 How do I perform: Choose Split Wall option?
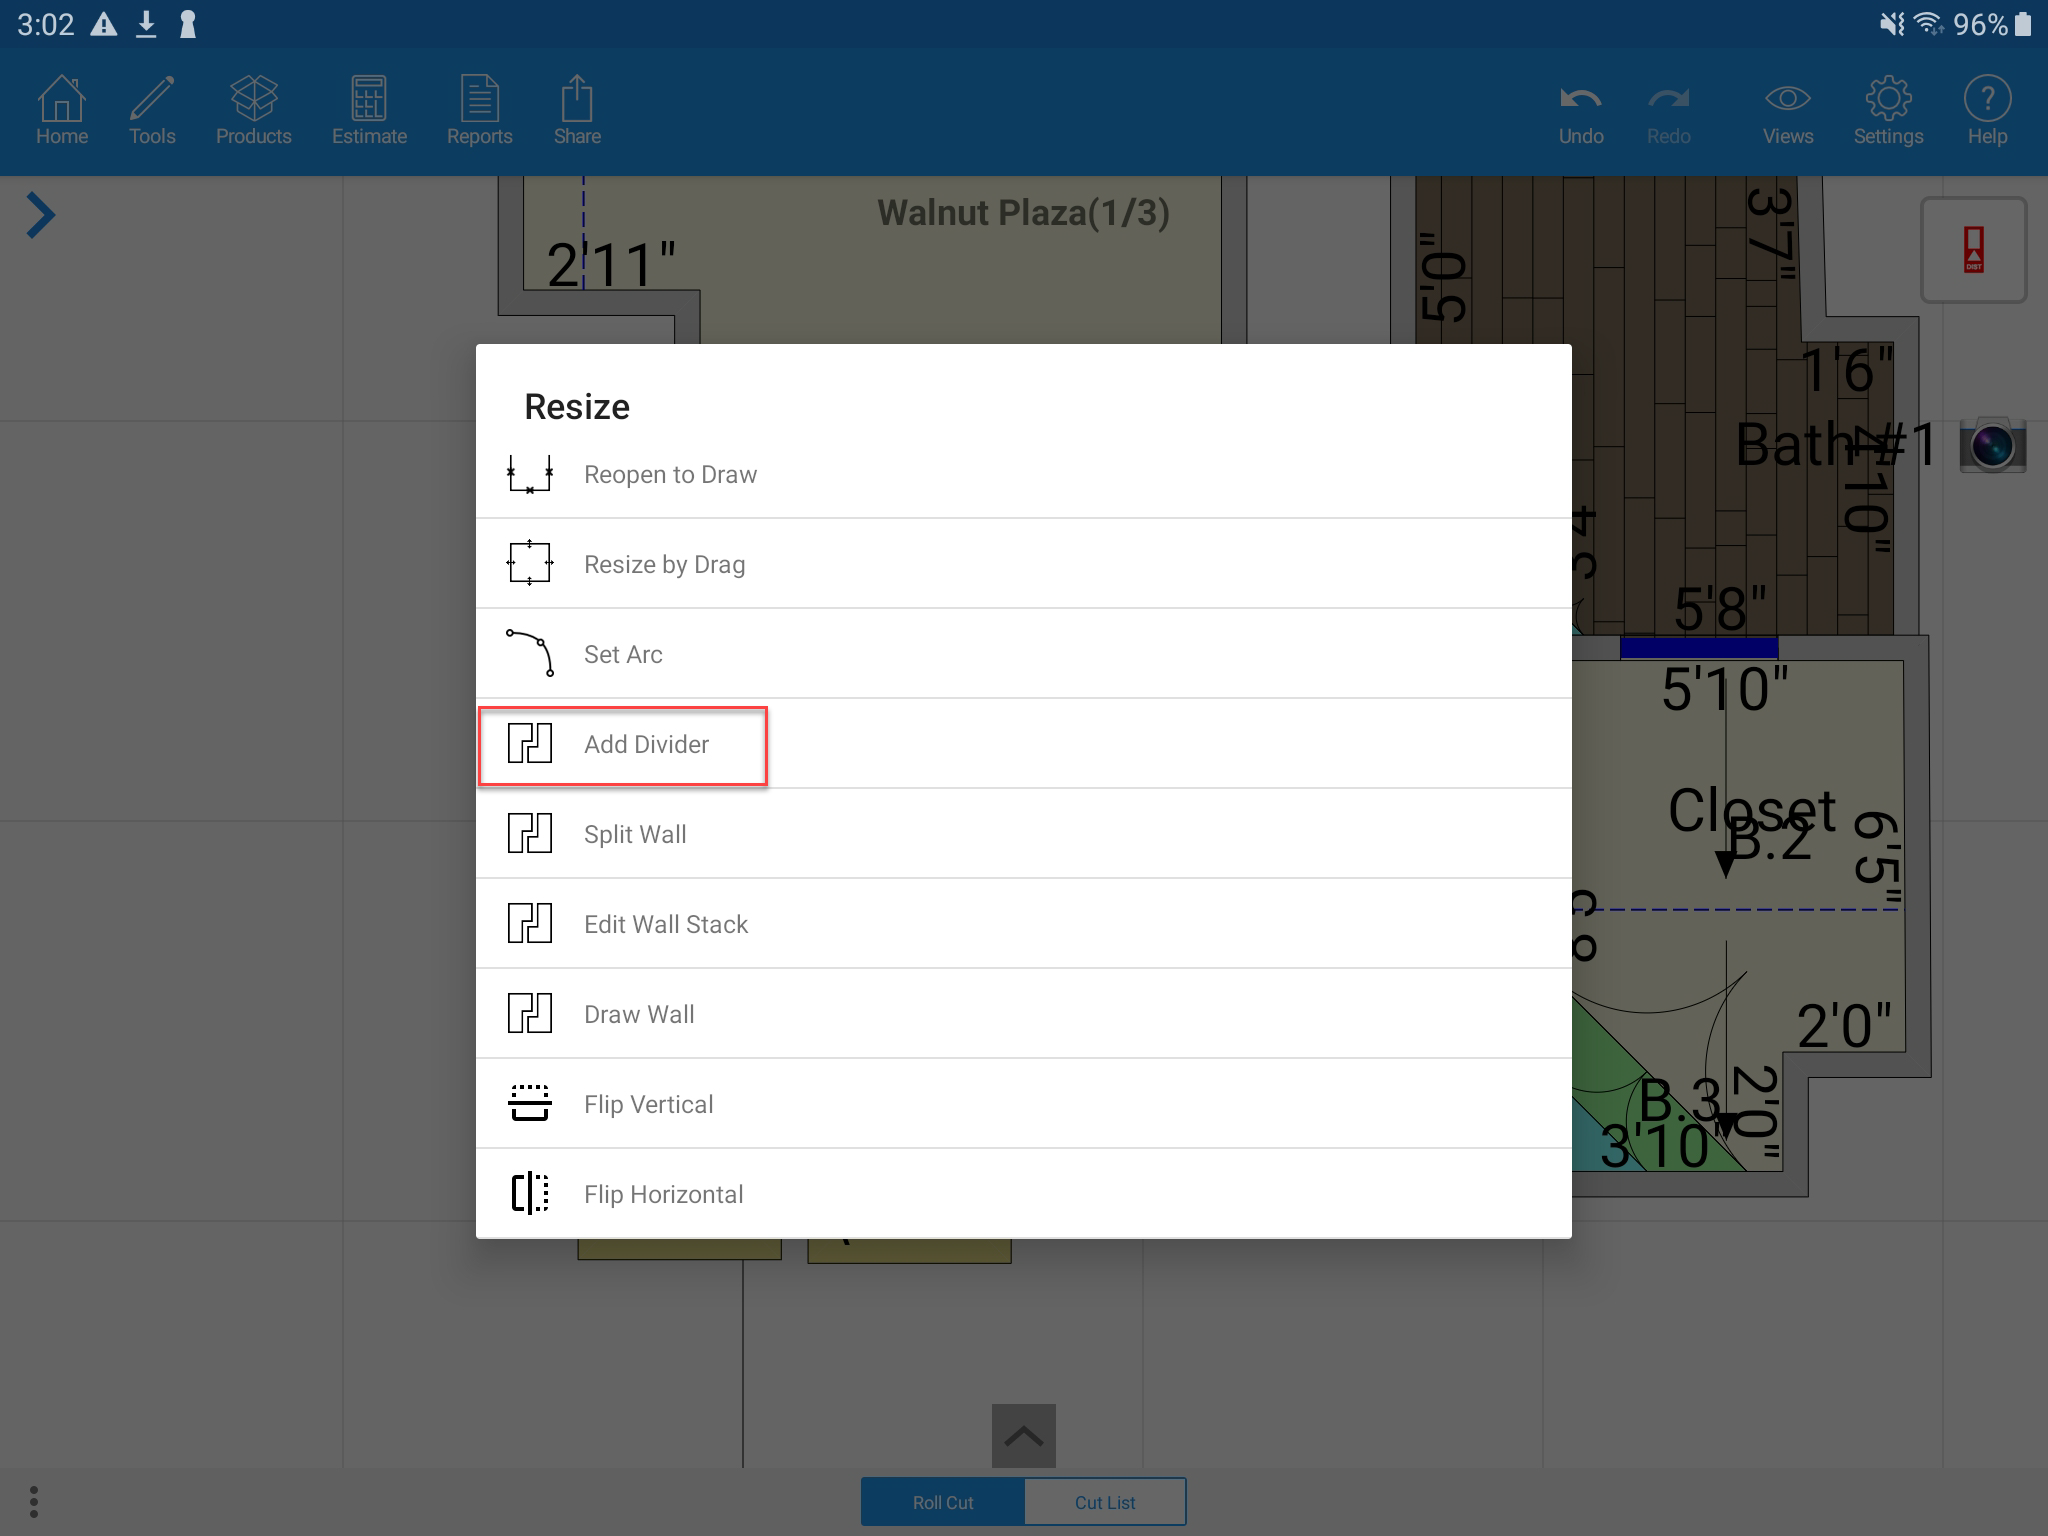click(635, 835)
